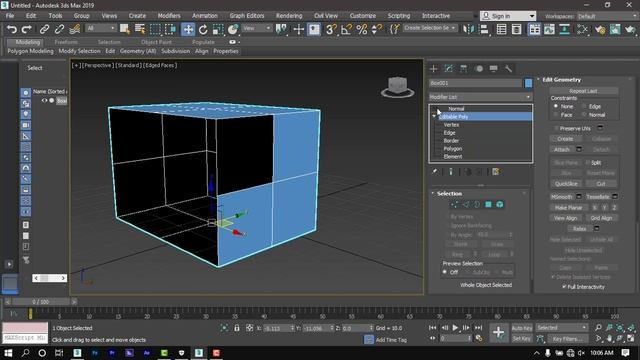Select Polygon sub-object mode icon in Selection

pyautogui.click(x=488, y=204)
